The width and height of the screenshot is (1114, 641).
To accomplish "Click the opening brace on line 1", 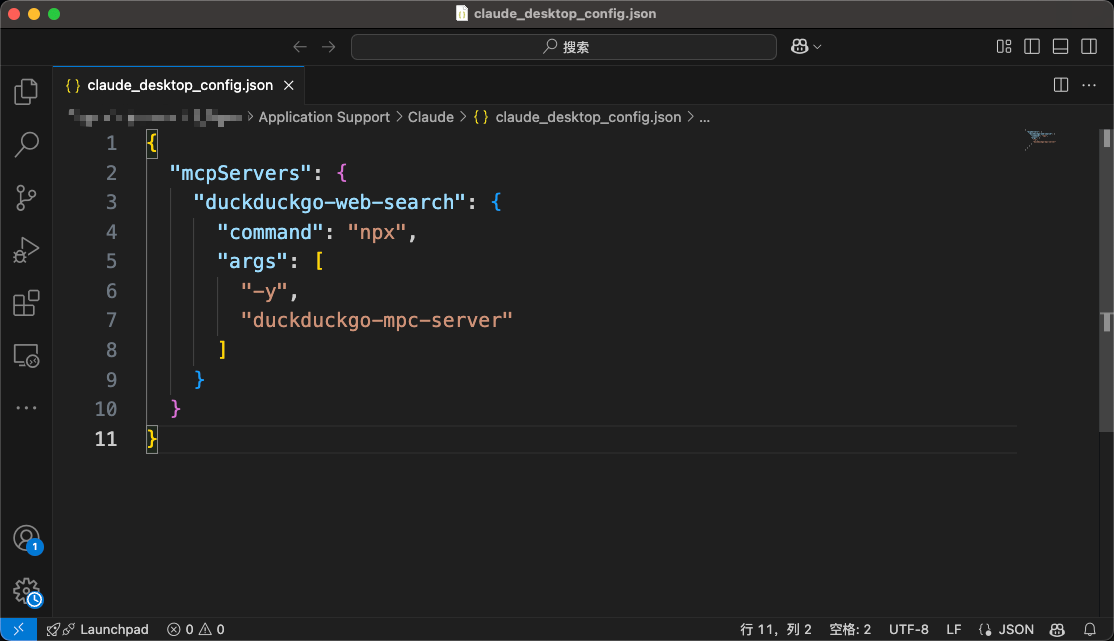I will coord(151,144).
